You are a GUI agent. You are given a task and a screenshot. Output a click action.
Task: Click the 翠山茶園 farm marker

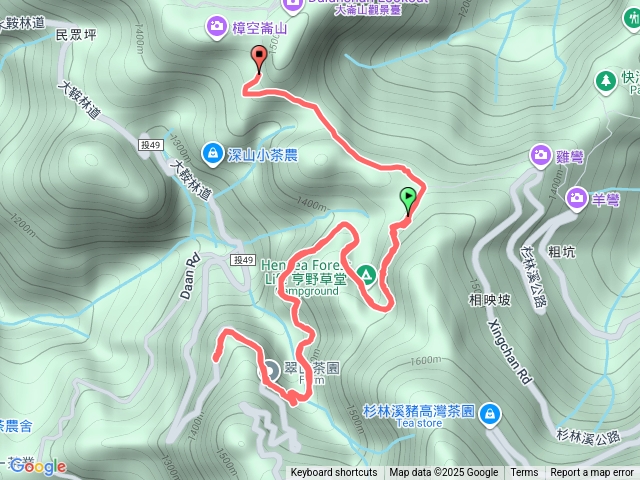tap(271, 371)
